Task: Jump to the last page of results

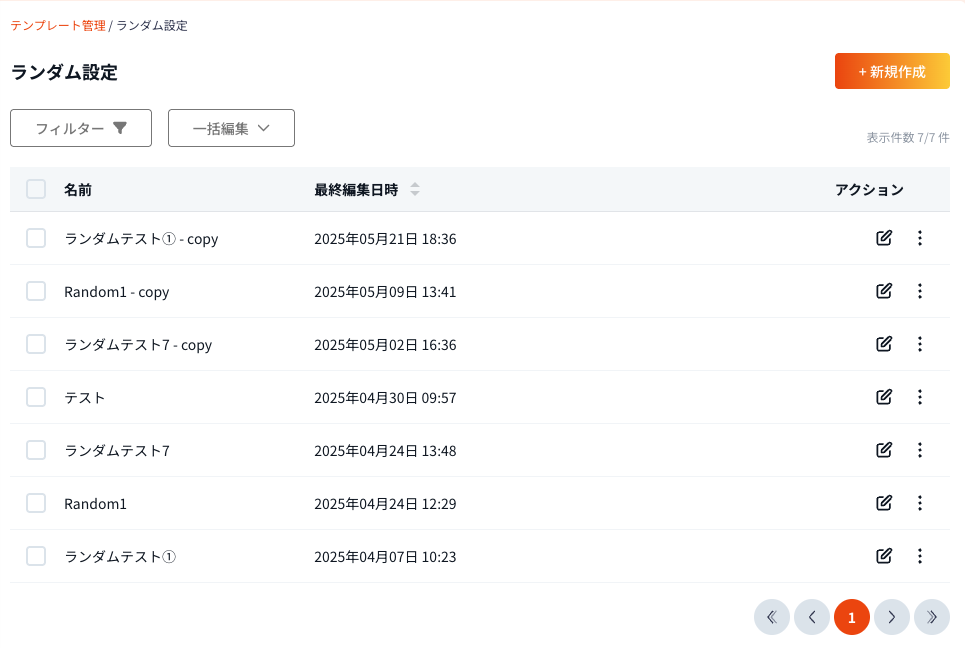Action: point(932,617)
